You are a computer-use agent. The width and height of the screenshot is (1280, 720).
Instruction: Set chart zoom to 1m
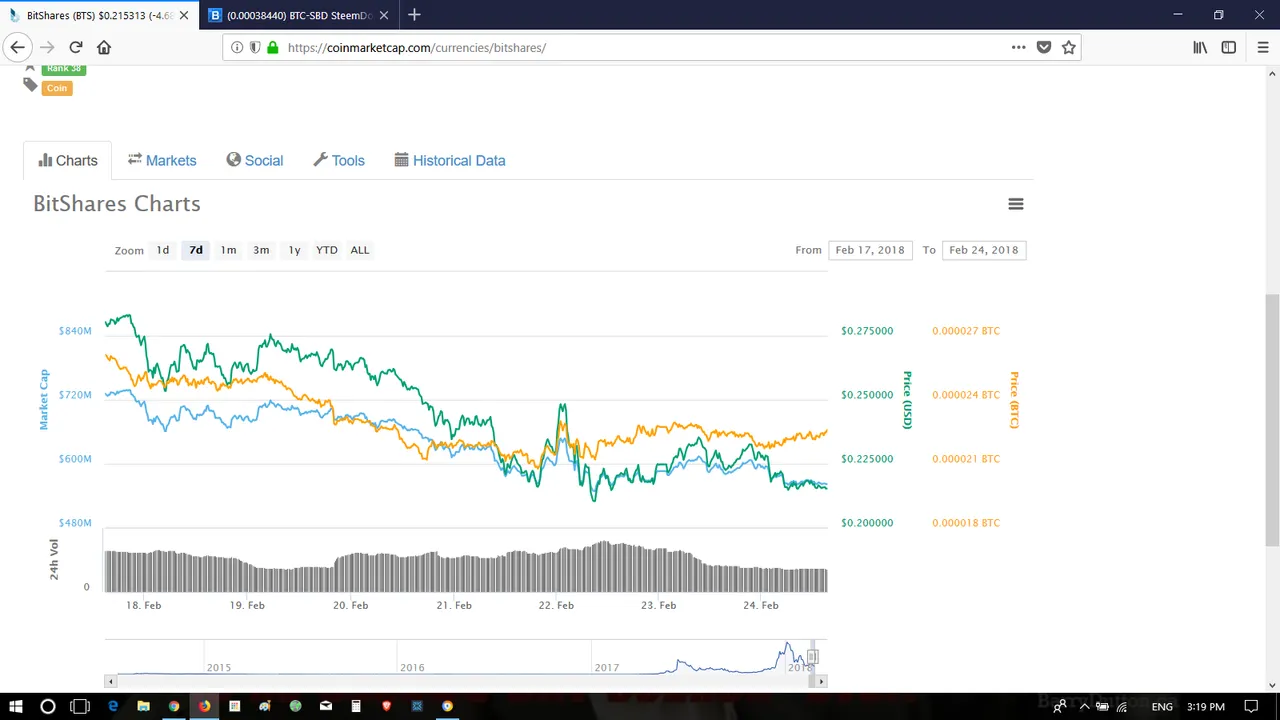click(x=228, y=250)
